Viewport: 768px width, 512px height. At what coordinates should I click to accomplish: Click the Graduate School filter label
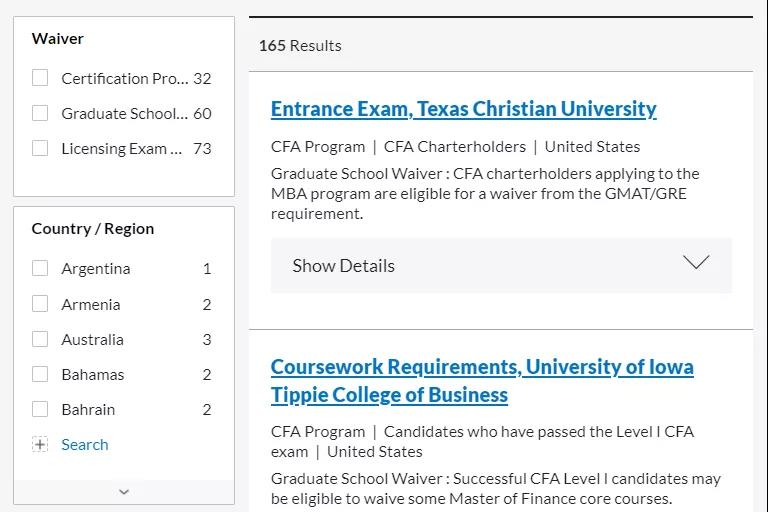(x=124, y=113)
